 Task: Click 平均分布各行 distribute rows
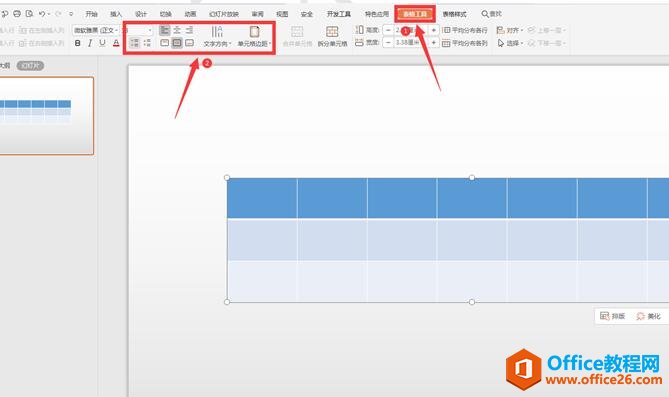tap(465, 30)
